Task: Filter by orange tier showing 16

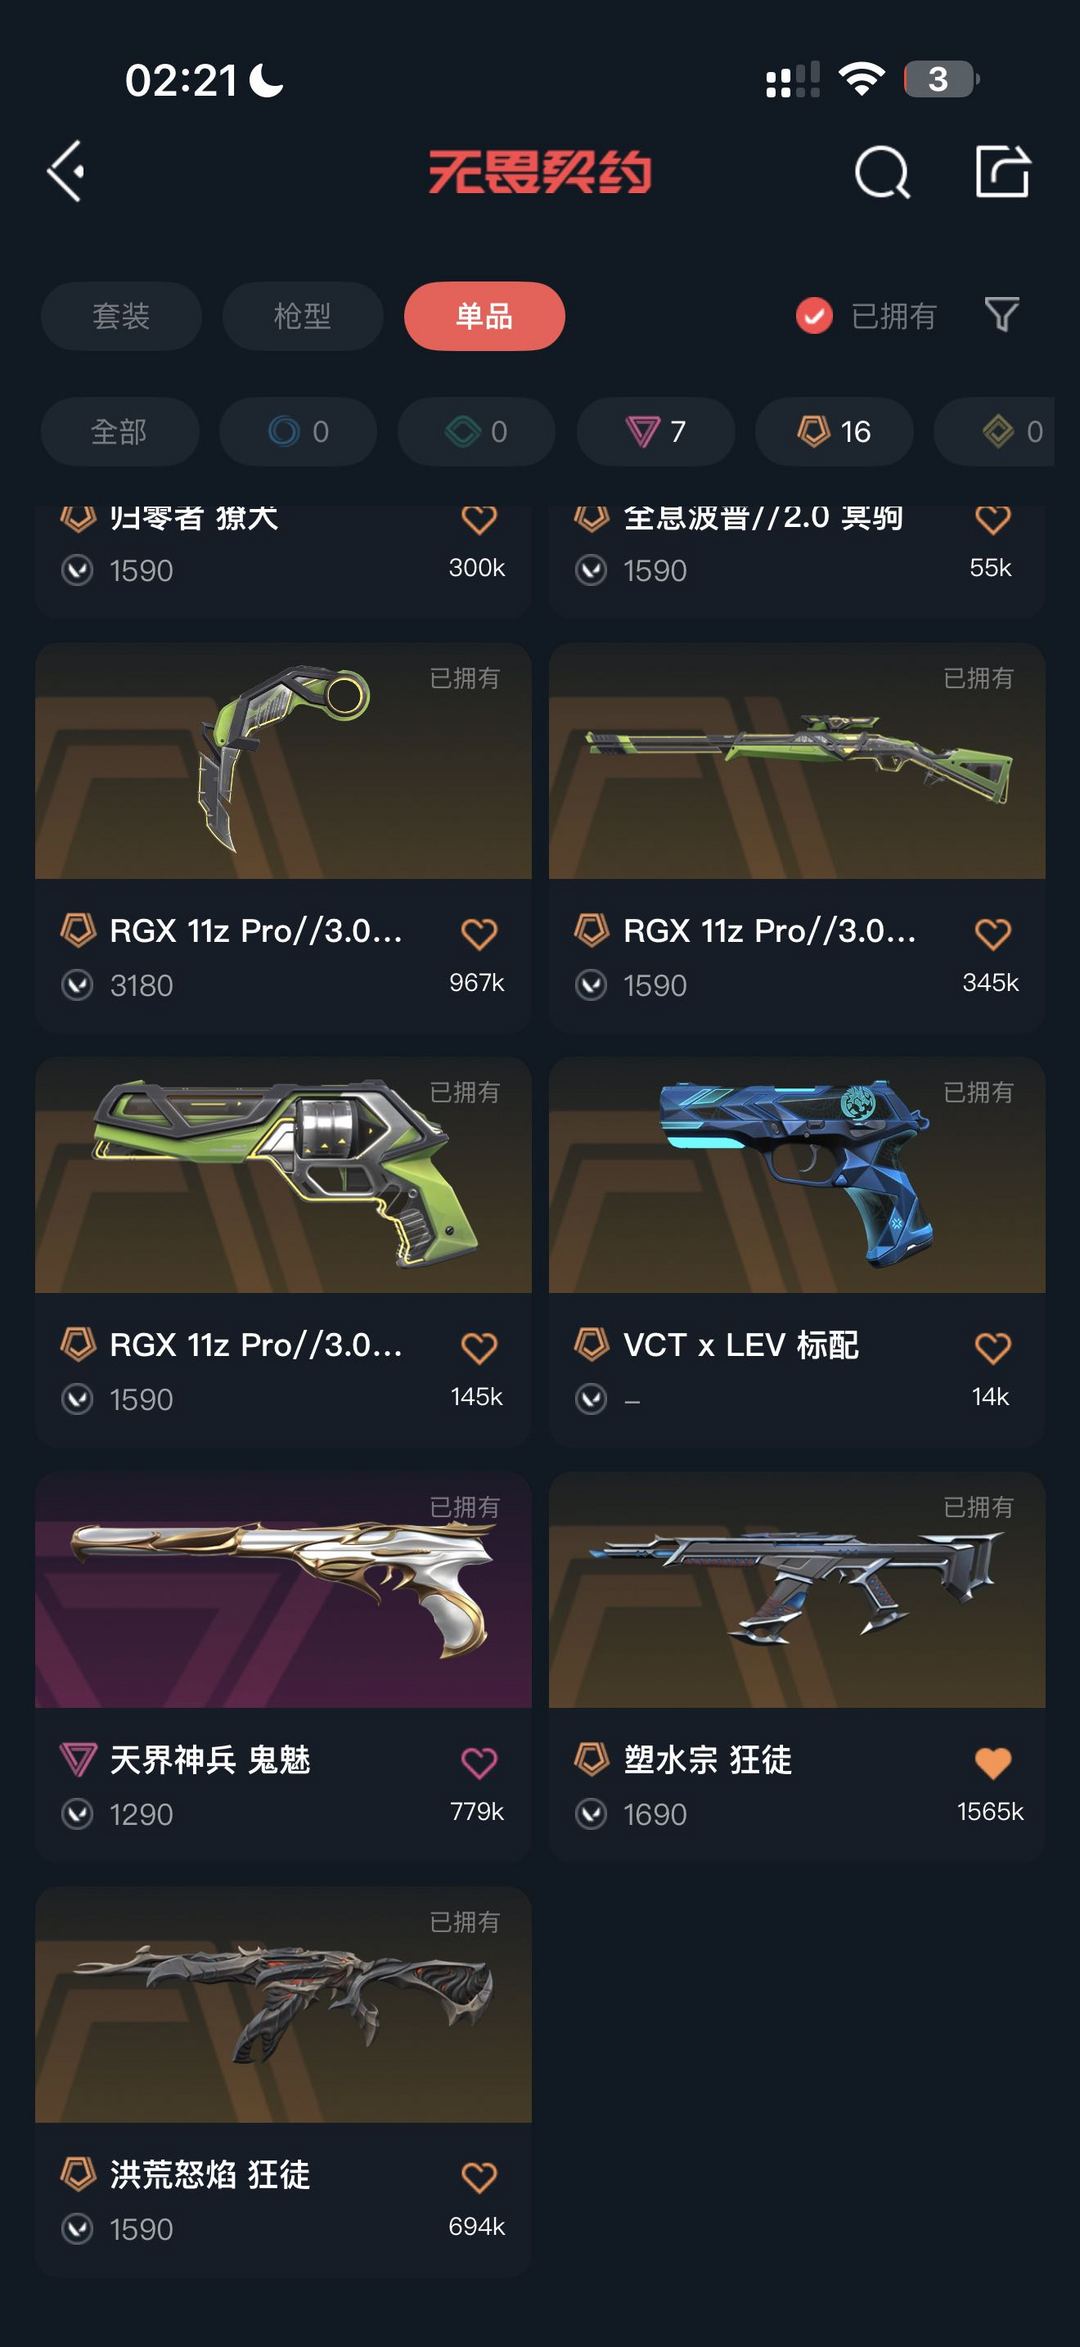Action: (834, 431)
